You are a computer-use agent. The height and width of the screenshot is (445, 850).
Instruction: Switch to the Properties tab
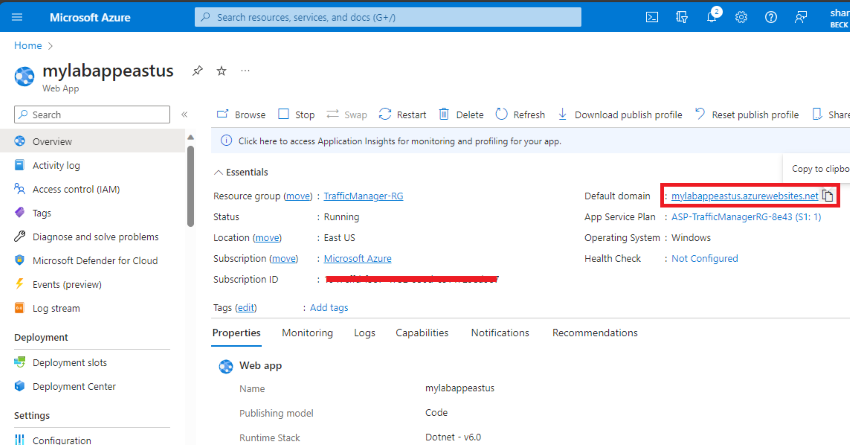coord(236,333)
